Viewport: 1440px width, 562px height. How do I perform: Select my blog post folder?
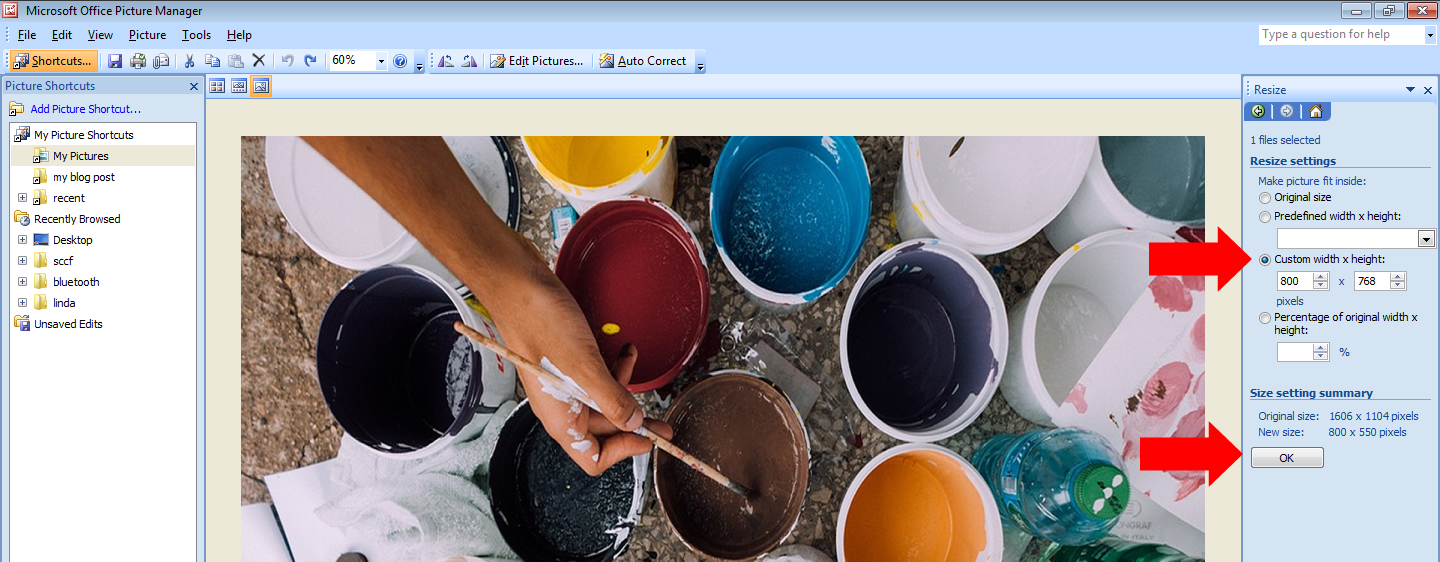[84, 177]
